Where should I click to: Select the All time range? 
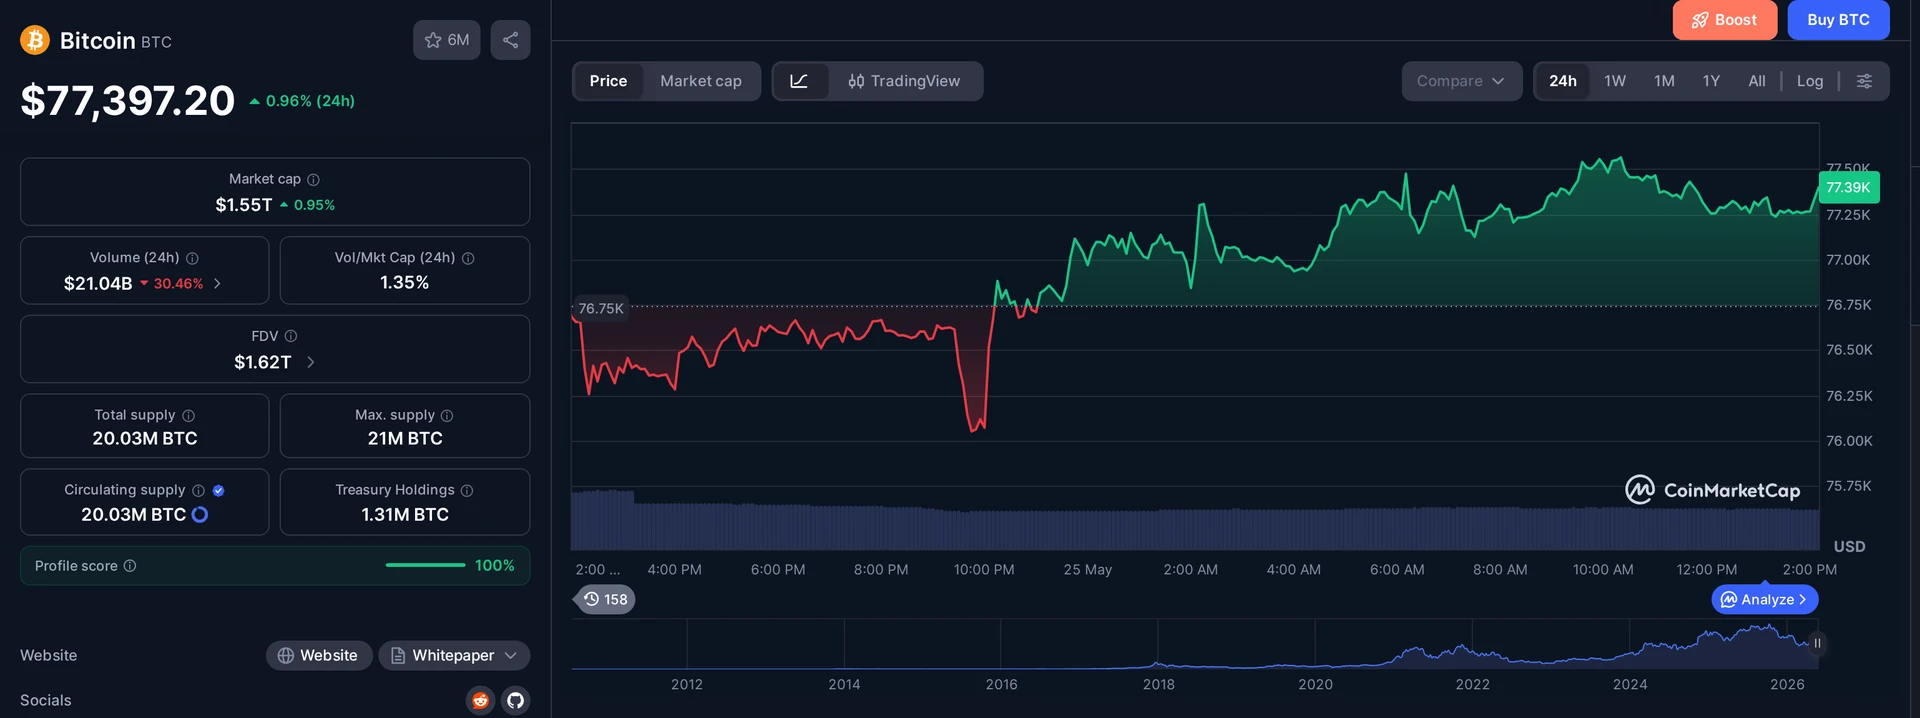(x=1757, y=81)
